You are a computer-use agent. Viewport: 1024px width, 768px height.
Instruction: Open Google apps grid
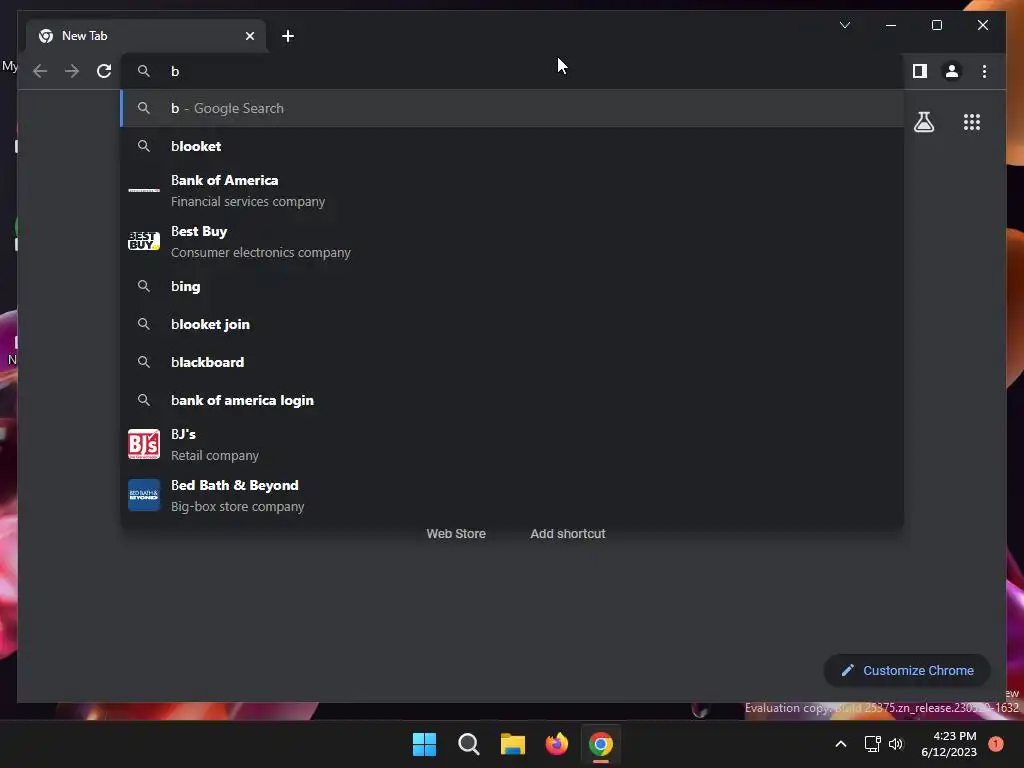tap(972, 122)
